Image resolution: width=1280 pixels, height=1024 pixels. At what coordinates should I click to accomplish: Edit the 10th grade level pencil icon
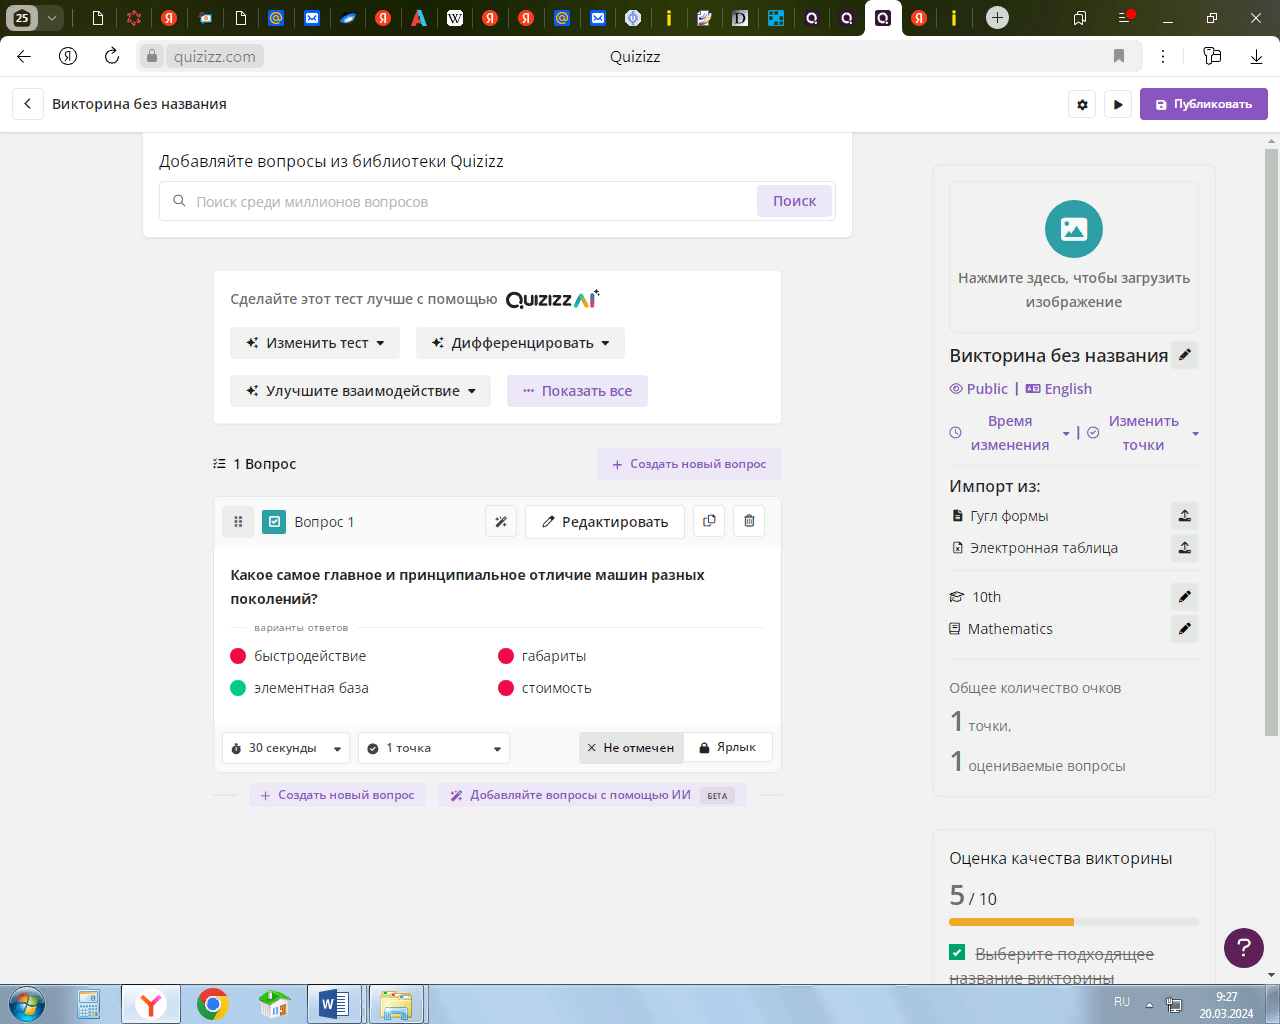click(x=1185, y=597)
